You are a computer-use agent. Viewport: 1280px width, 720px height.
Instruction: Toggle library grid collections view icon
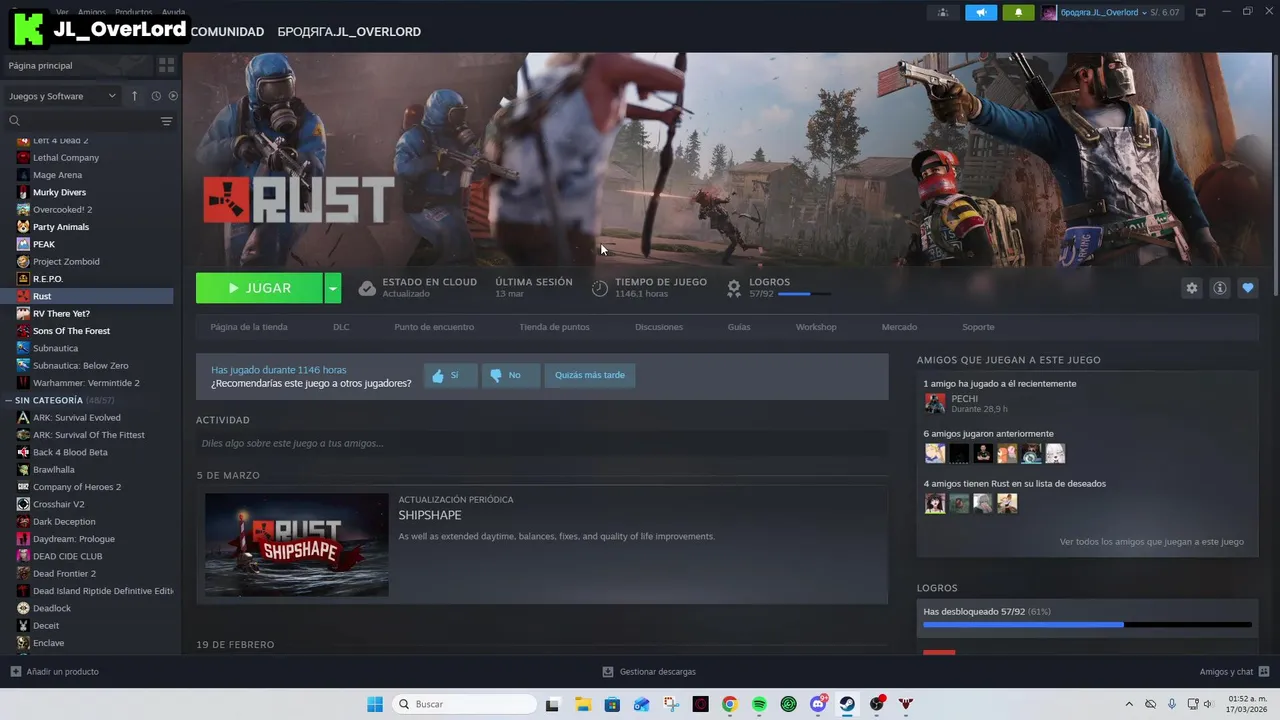point(166,65)
